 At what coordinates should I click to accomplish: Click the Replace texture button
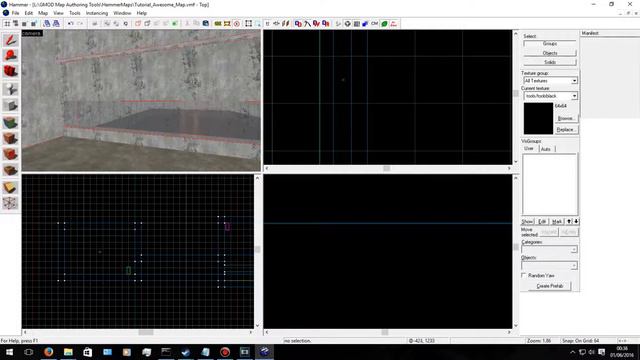click(x=566, y=129)
